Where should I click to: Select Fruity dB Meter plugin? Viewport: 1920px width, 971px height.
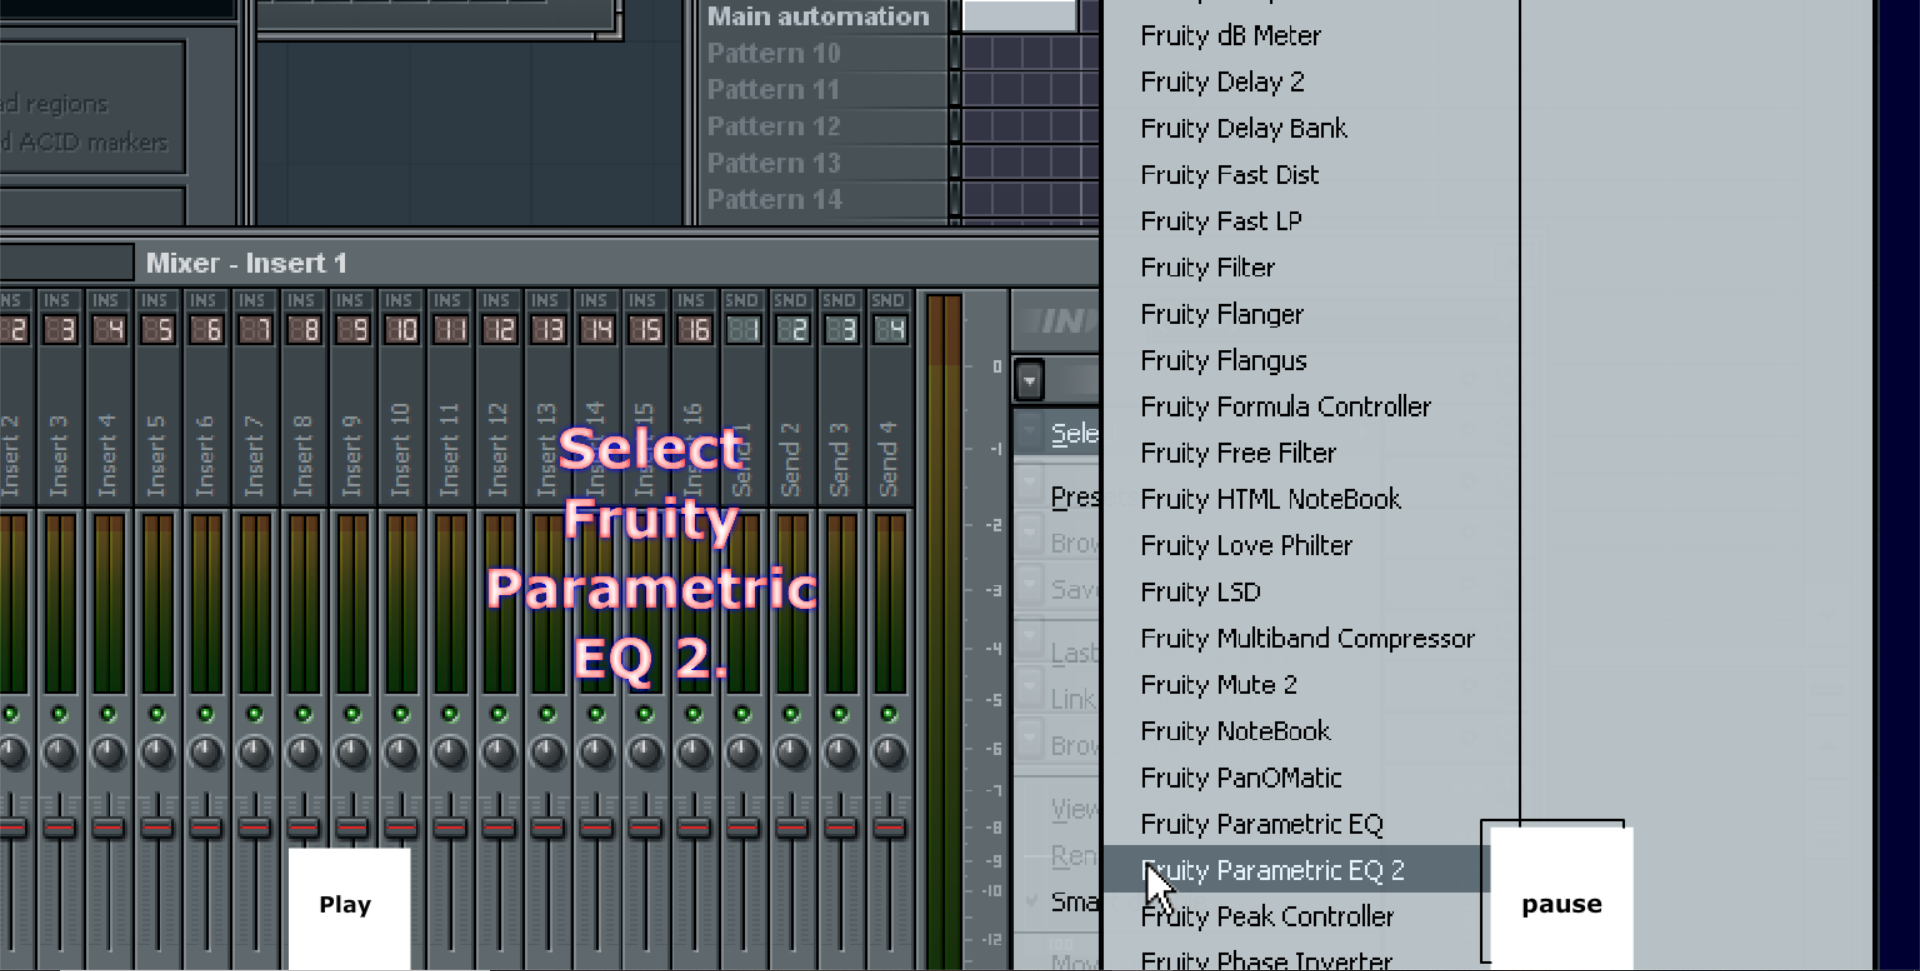[1230, 36]
